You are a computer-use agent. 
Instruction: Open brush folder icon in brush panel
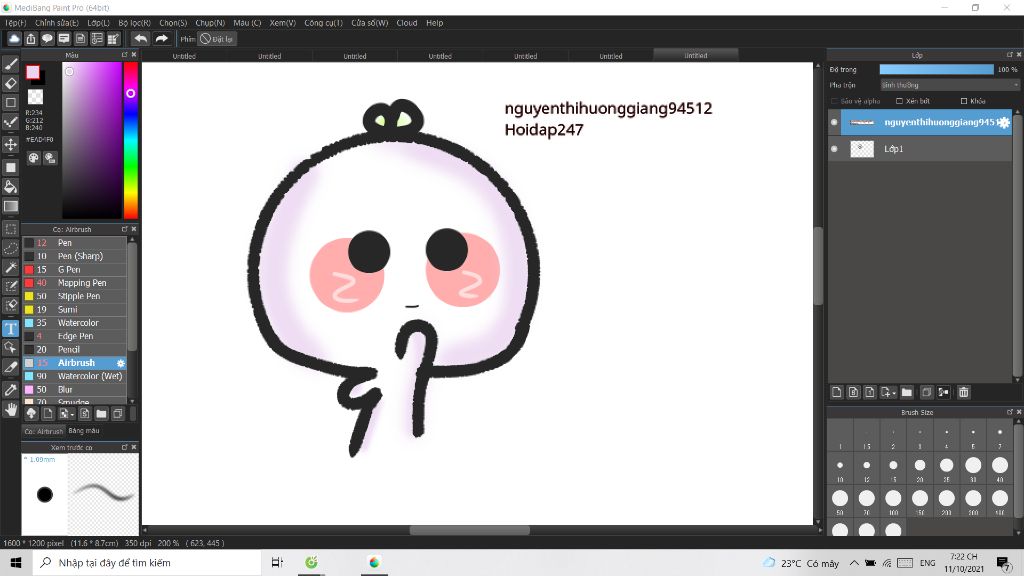[101, 413]
